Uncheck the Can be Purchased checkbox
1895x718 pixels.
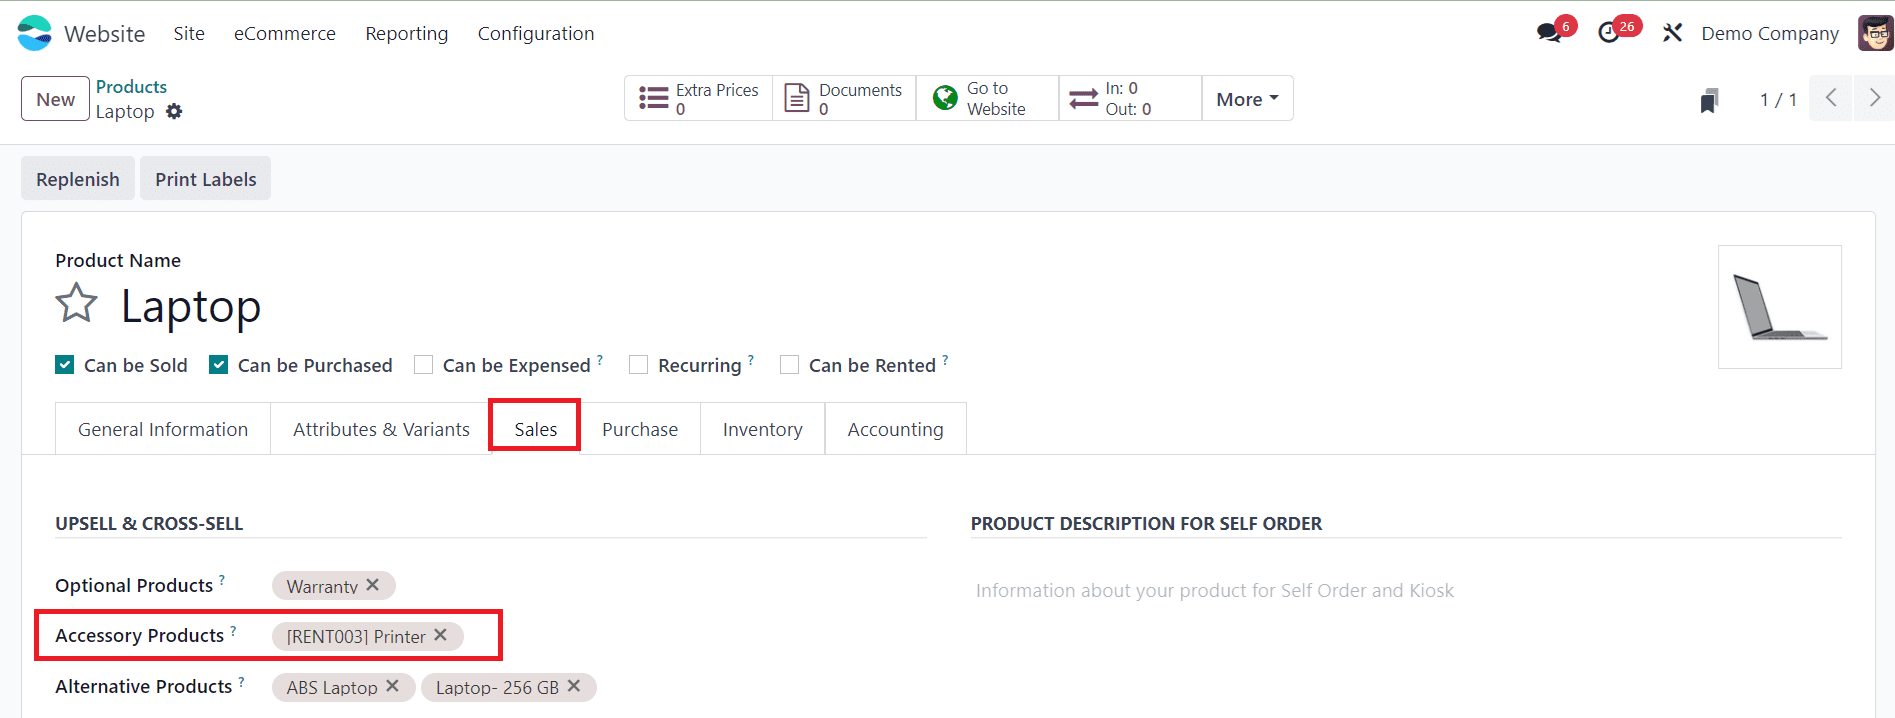pos(218,365)
